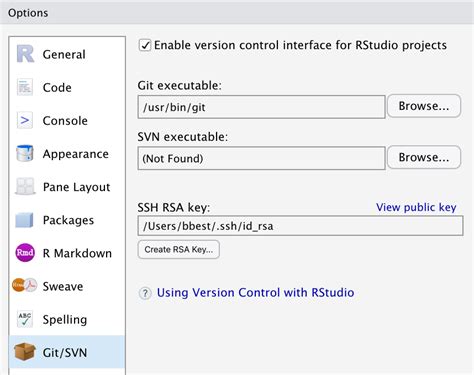The height and width of the screenshot is (375, 474).
Task: Browse for the SVN executable
Action: (424, 157)
